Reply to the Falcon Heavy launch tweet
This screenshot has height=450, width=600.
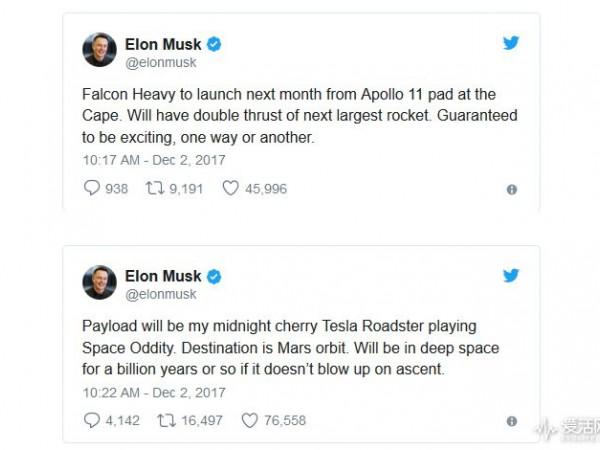tap(92, 188)
